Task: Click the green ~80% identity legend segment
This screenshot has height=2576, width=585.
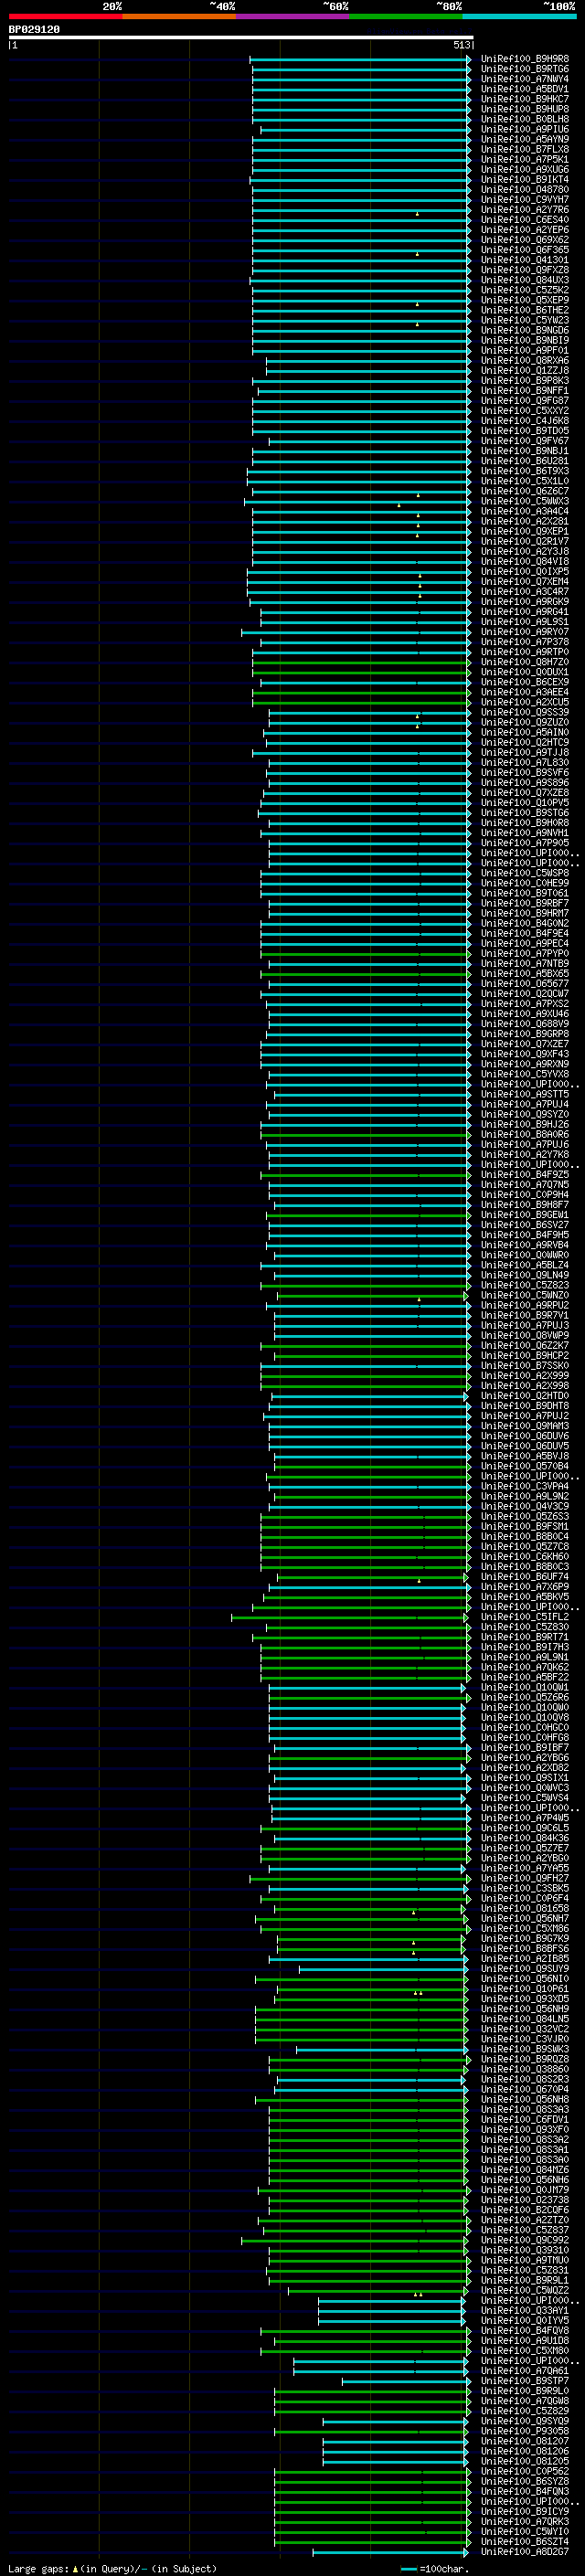Action: (405, 16)
